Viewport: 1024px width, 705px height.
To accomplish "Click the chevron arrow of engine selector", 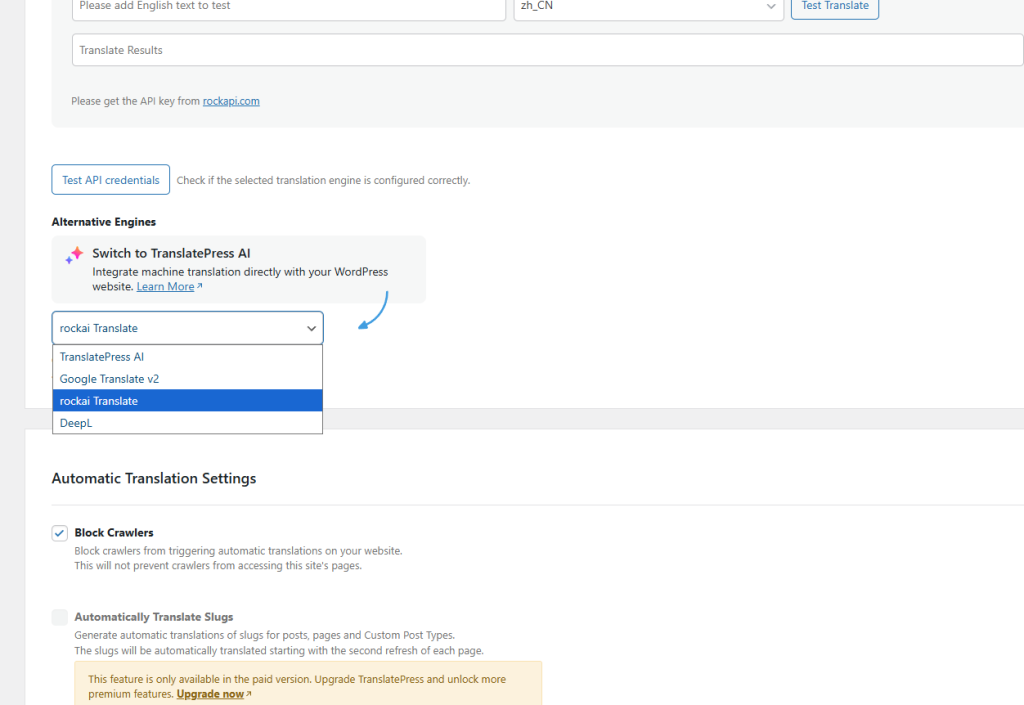I will point(309,328).
